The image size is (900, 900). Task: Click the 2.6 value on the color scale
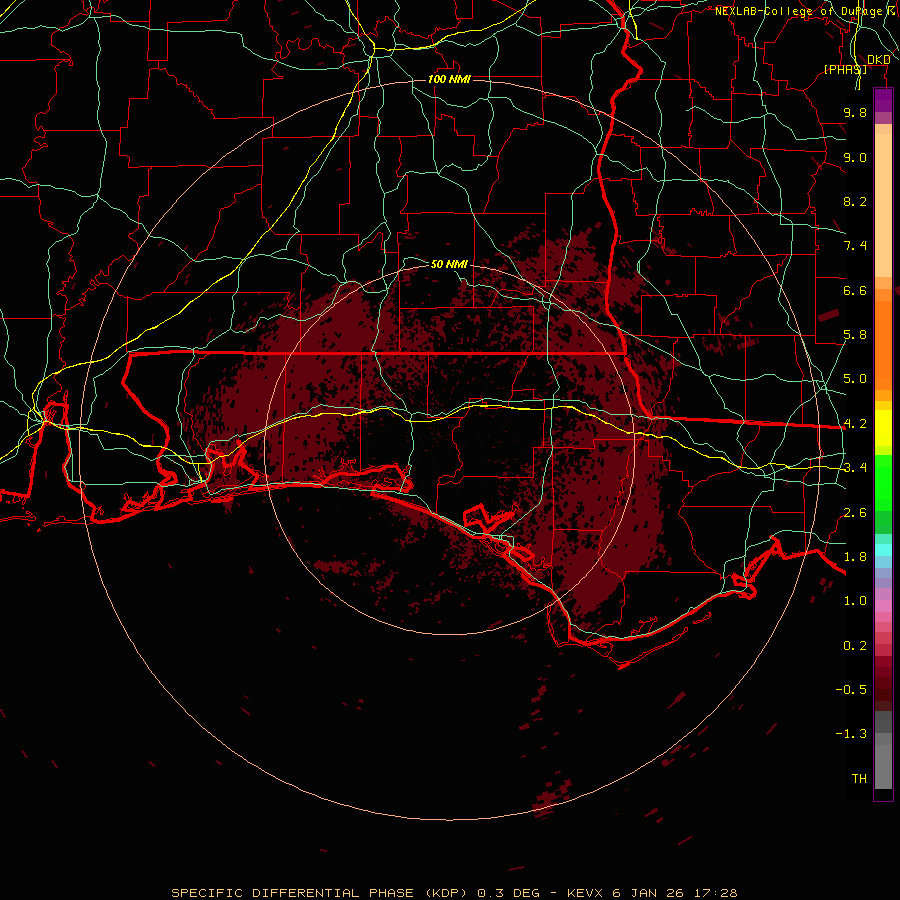coord(855,513)
